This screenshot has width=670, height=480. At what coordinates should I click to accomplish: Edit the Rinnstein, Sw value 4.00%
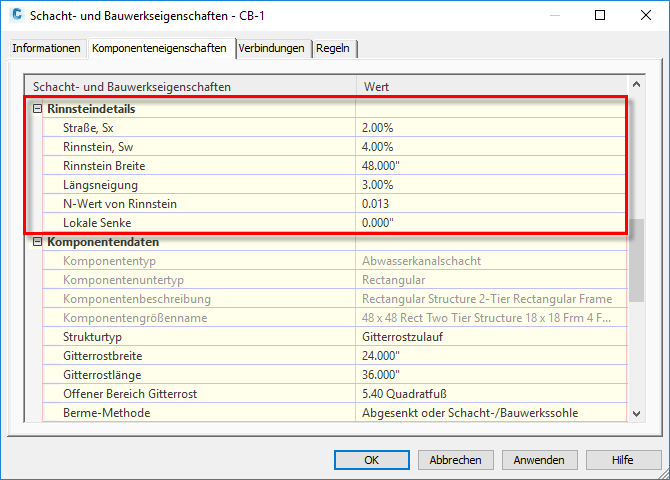click(491, 147)
